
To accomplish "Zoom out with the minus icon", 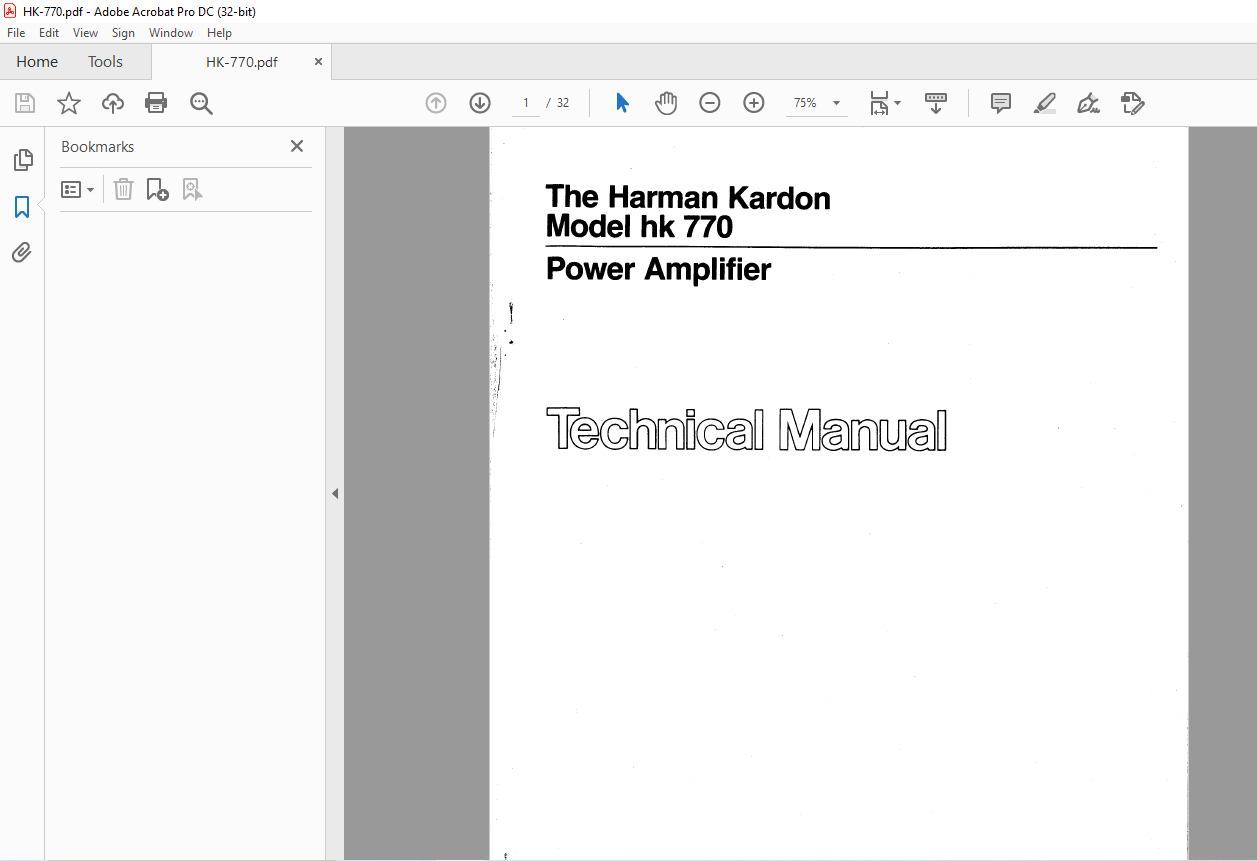I will [x=710, y=103].
